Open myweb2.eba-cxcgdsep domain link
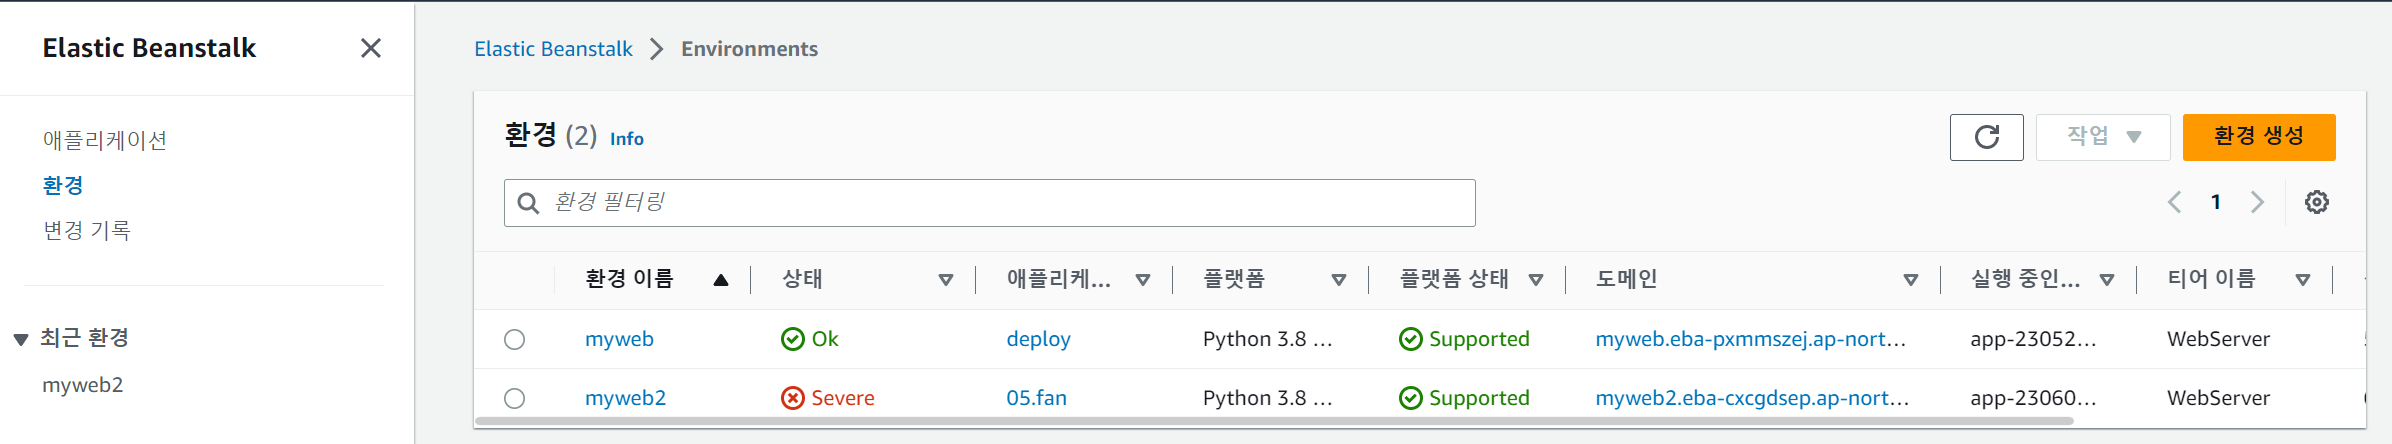Viewport: 2392px width, 444px height. 1752,398
